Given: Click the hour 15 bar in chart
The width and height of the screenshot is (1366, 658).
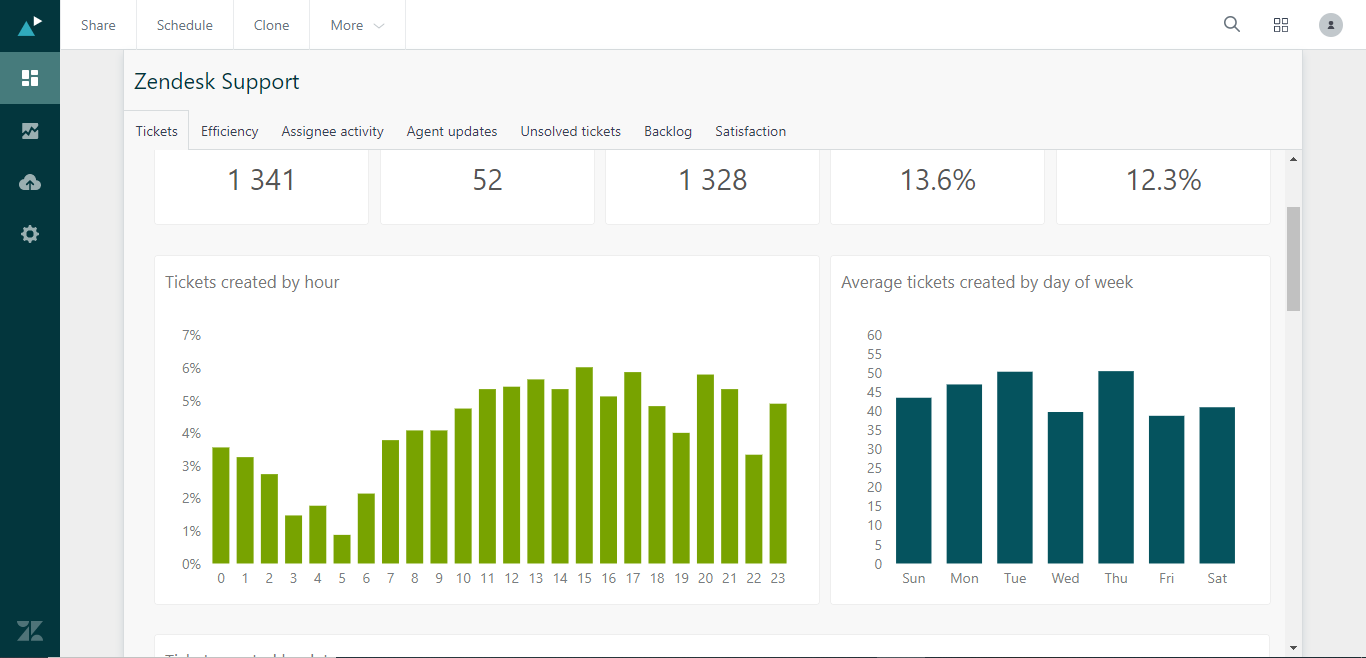Looking at the screenshot, I should pos(584,465).
